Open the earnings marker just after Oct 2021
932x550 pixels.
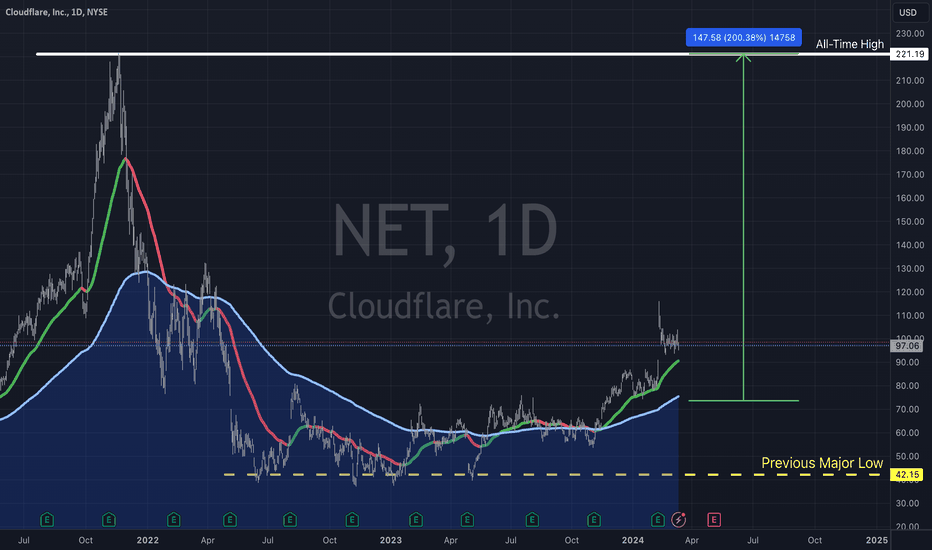pos(109,520)
